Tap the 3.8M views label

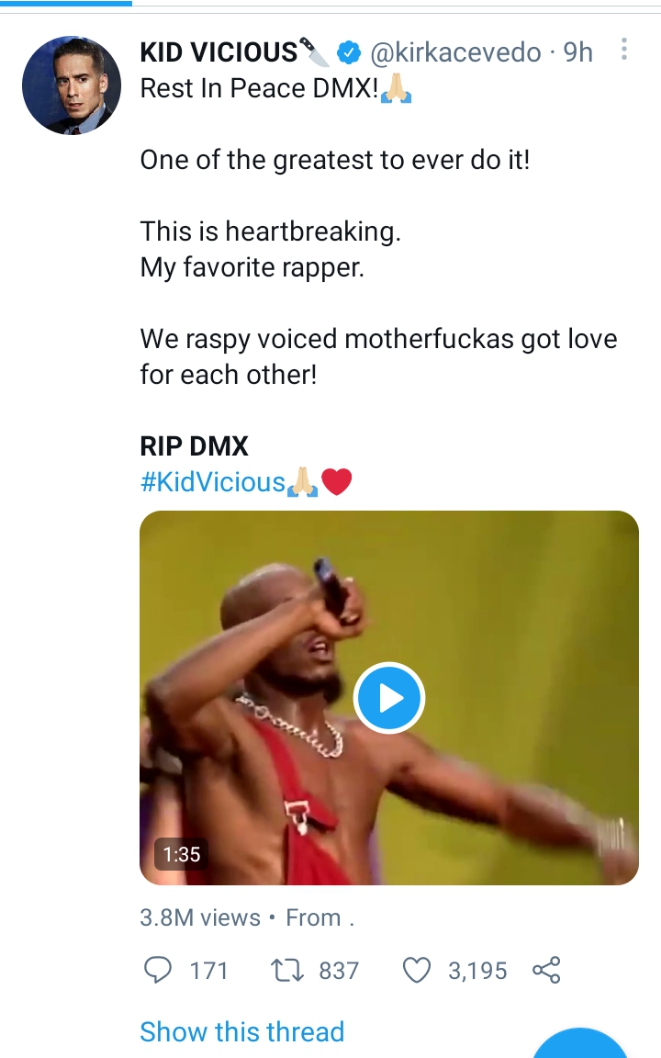pos(200,918)
